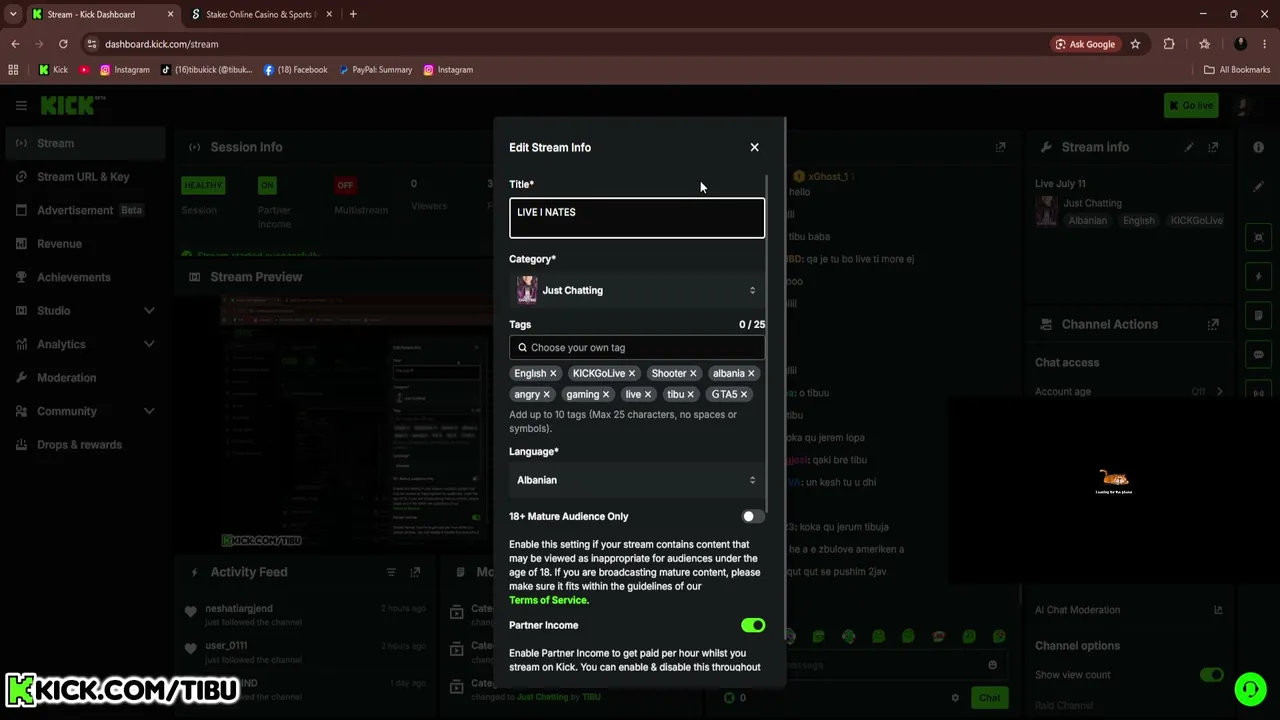The height and width of the screenshot is (720, 1280).
Task: Click the pencil icon in Stream info panel
Action: [x=1189, y=147]
